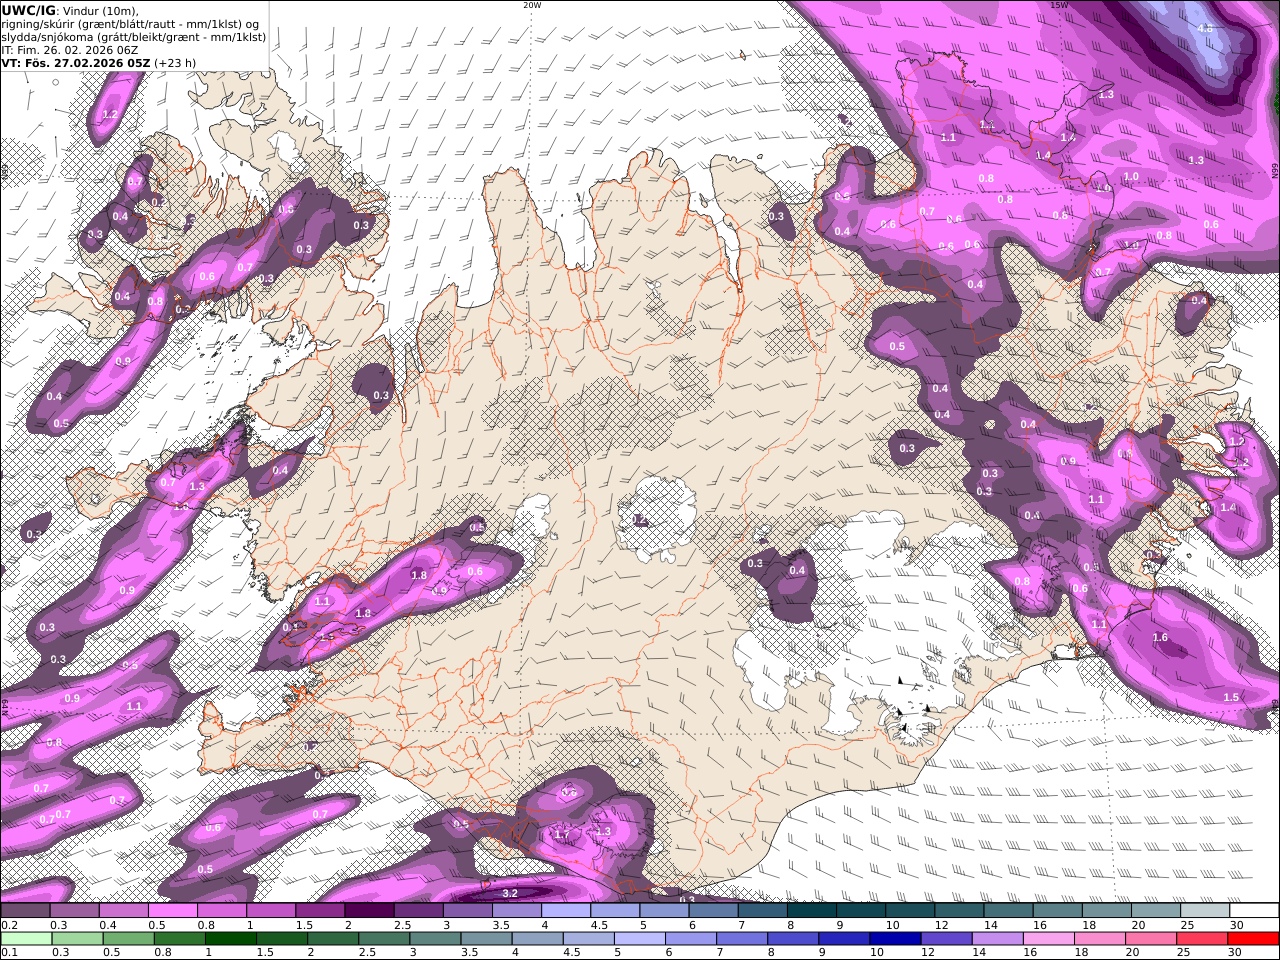The height and width of the screenshot is (960, 1280).
Task: Click the 'slydda/snjókoma' legend description line
Action: pyautogui.click(x=133, y=36)
